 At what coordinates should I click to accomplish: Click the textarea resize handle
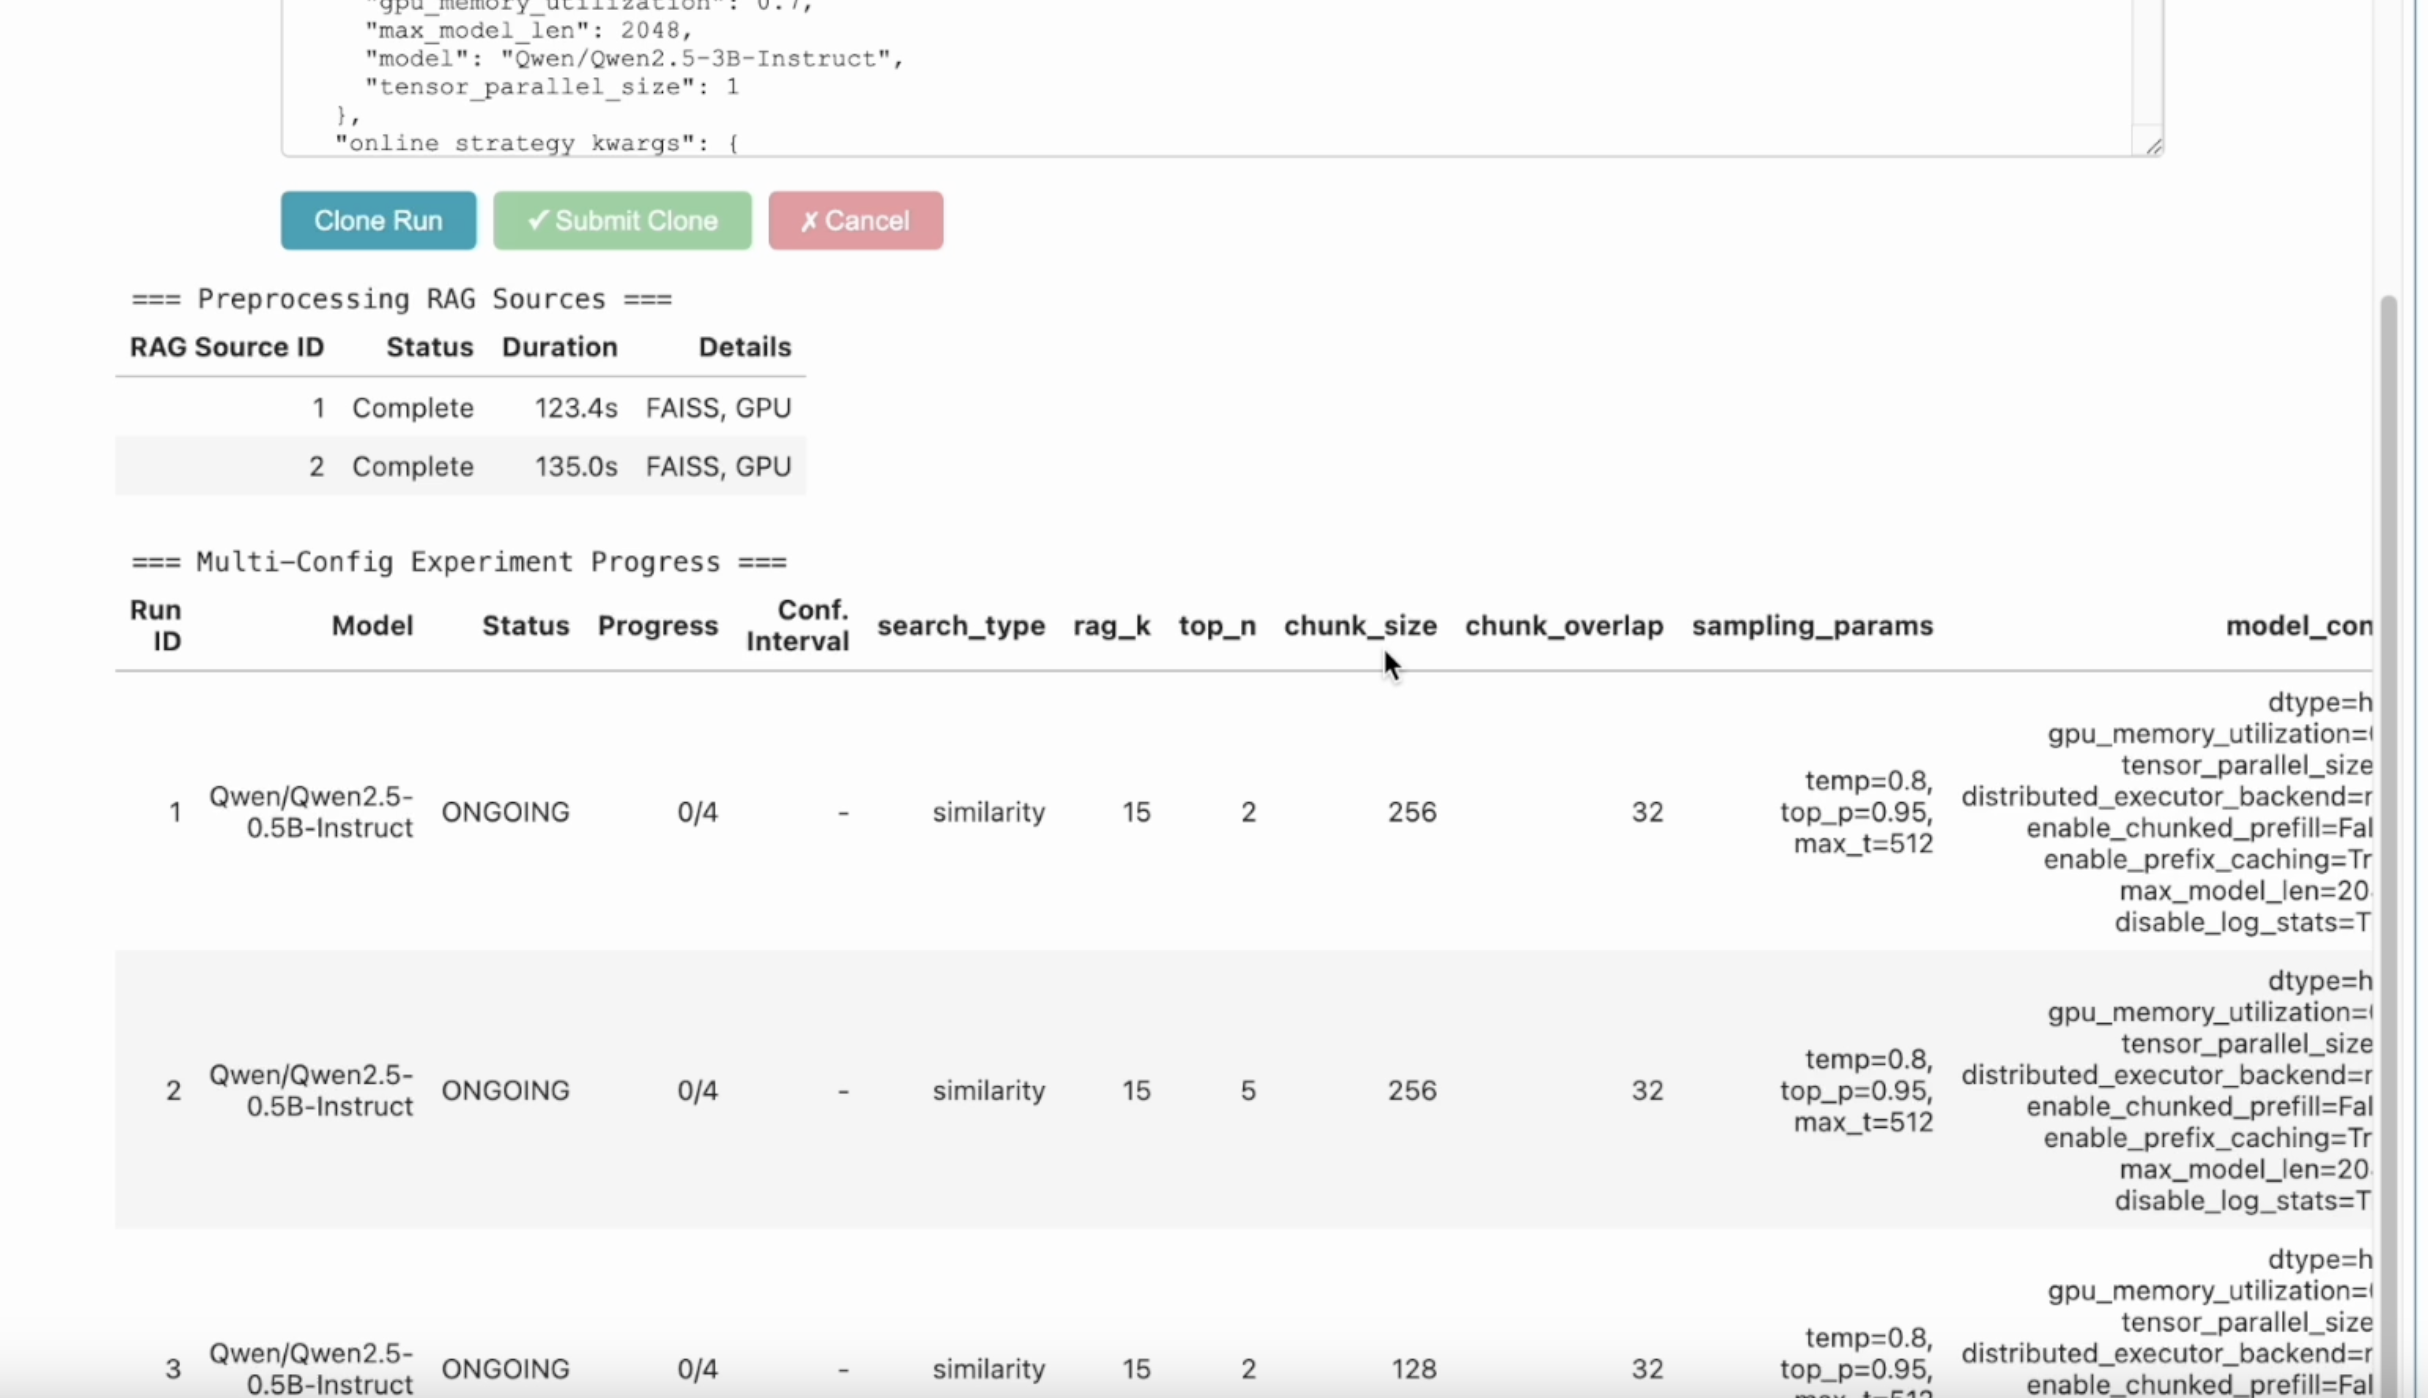click(2152, 146)
